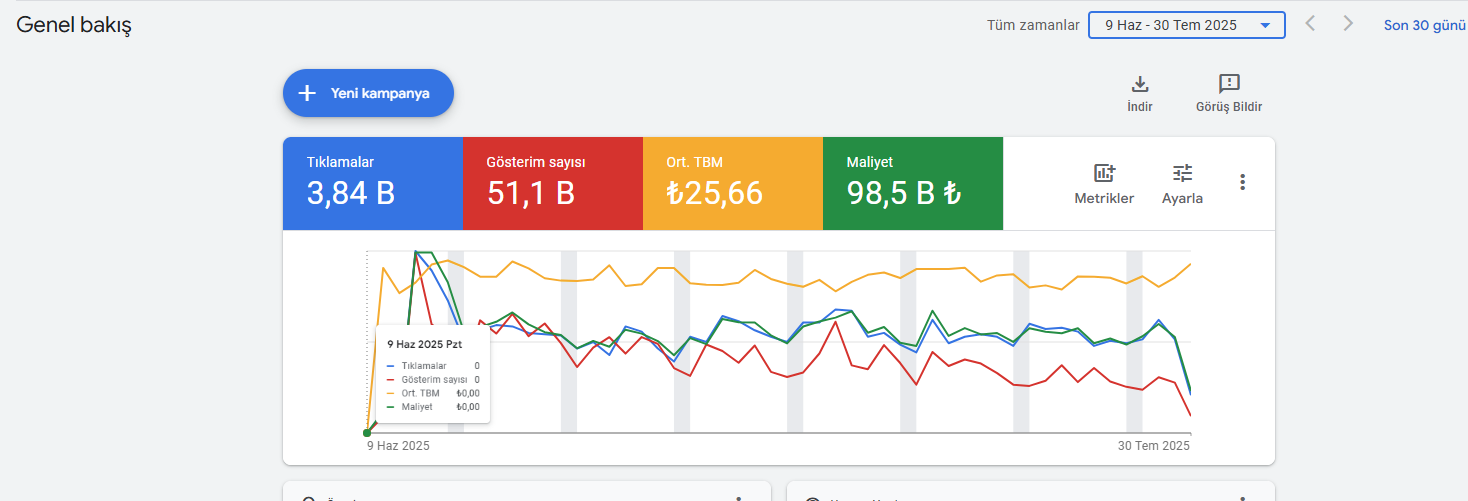This screenshot has width=1468, height=501.
Task: Click Ort. TBM row in chart tooltip
Action: coord(432,393)
